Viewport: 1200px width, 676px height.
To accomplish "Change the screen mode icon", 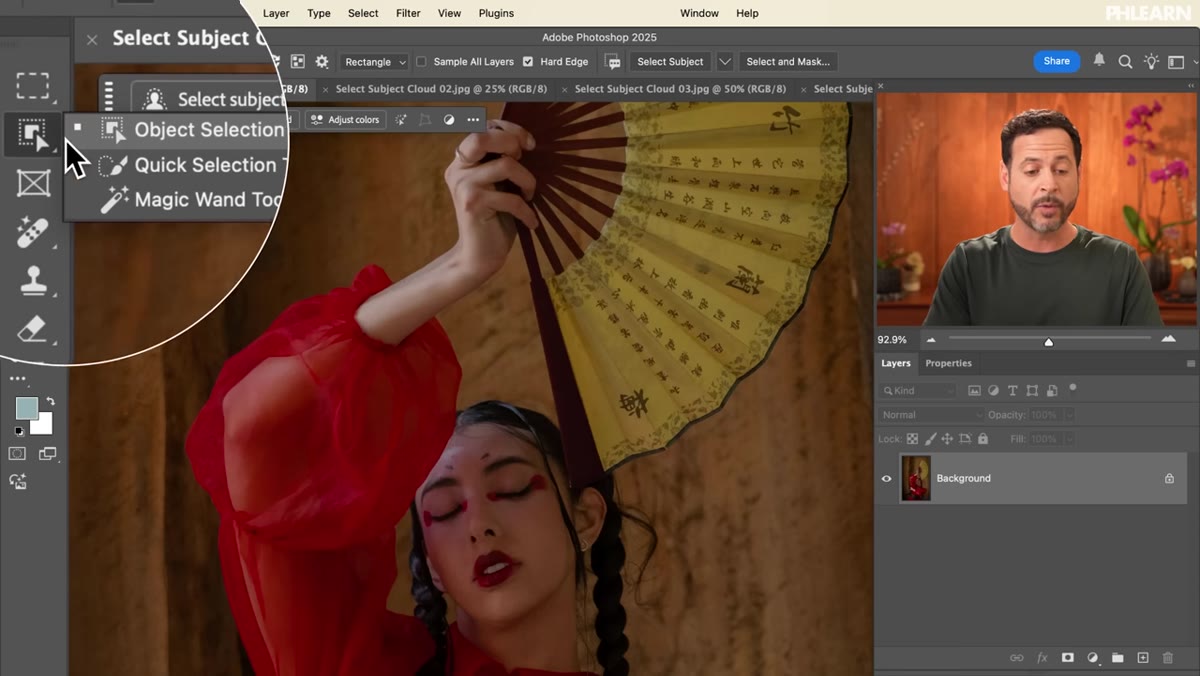I will coord(47,454).
